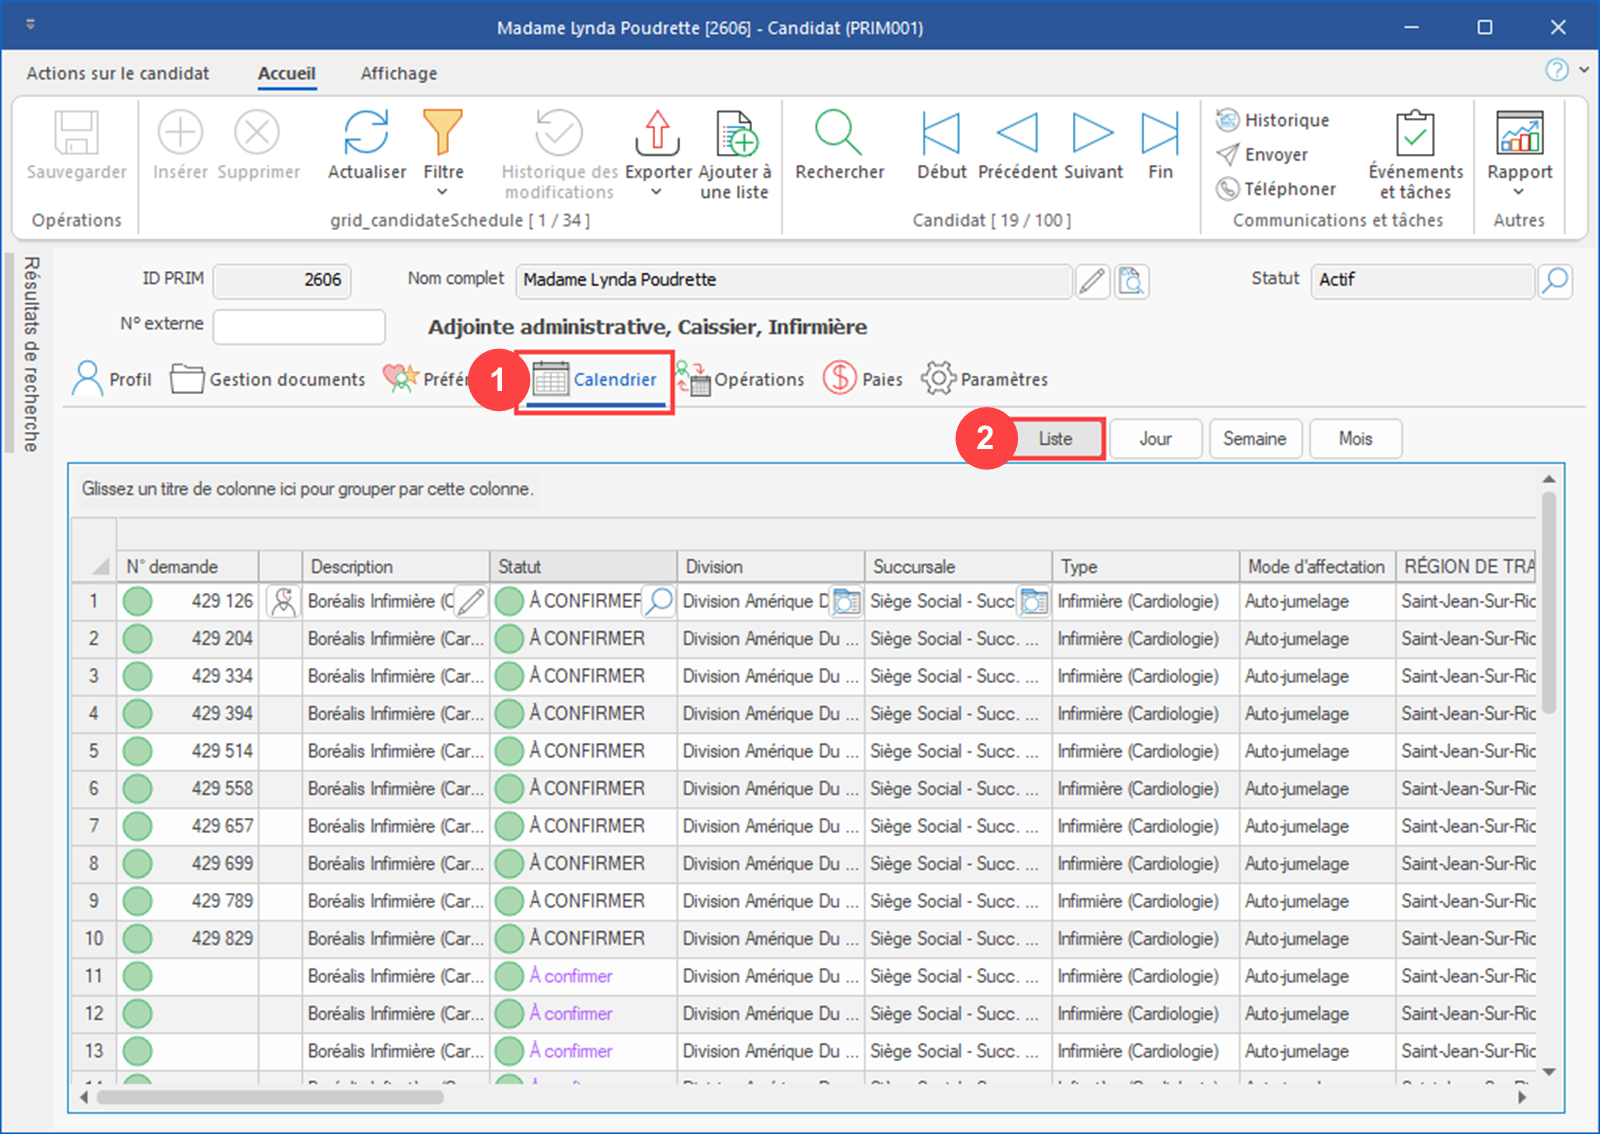The width and height of the screenshot is (1600, 1134).
Task: Open the Affichage ribbon tab
Action: coord(398,74)
